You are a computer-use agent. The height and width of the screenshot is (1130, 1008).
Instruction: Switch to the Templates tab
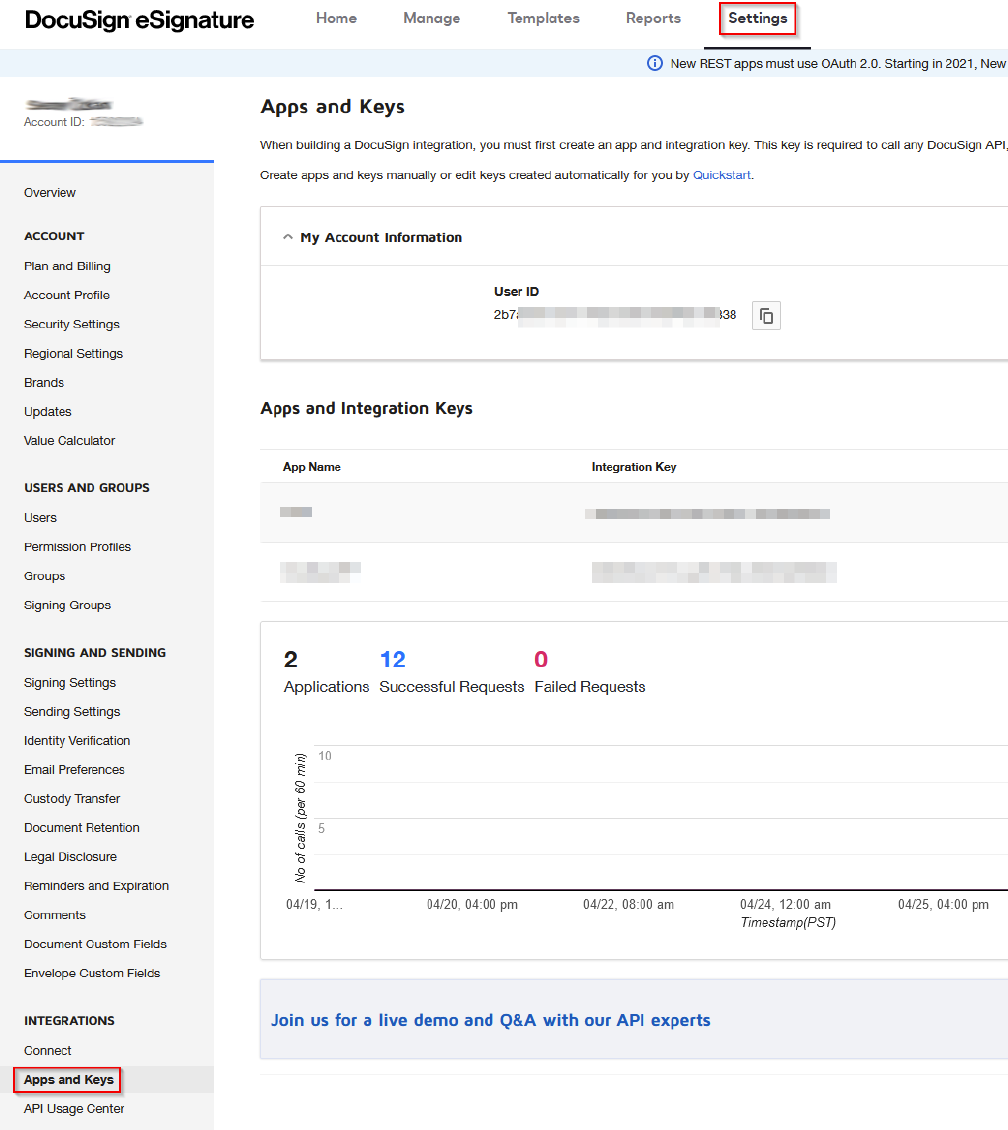click(543, 18)
